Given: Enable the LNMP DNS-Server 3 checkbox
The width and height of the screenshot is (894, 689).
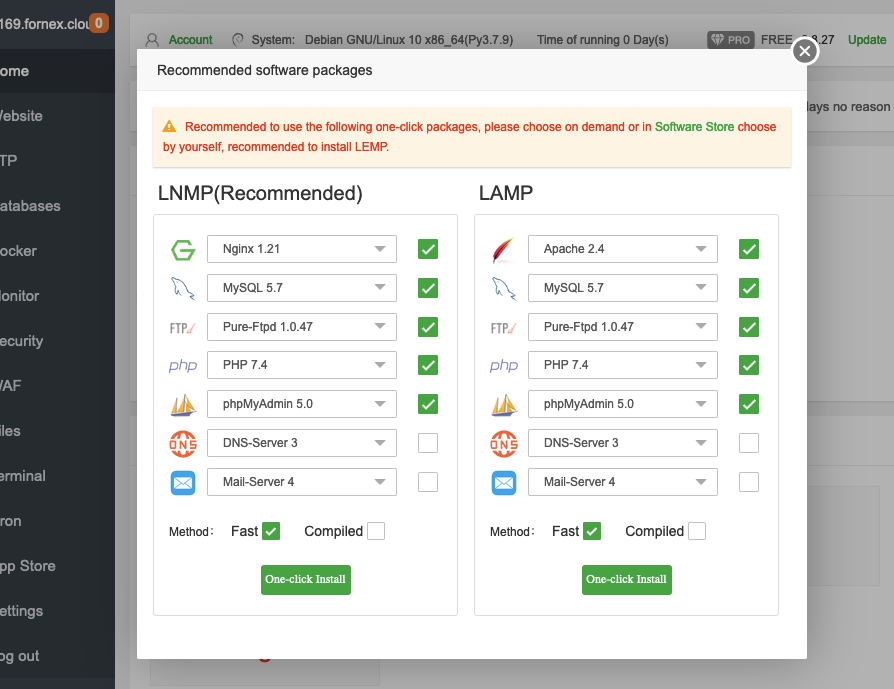Looking at the screenshot, I should [x=428, y=443].
